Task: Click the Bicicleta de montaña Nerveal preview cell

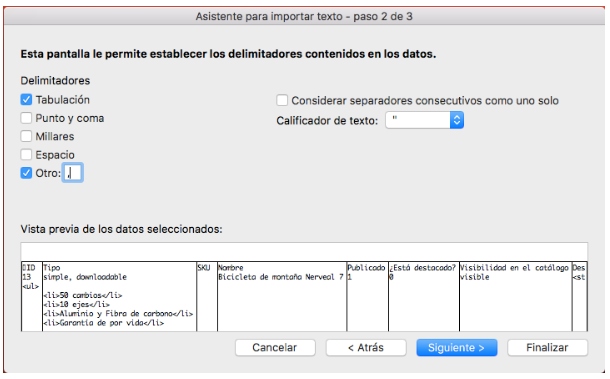Action: pyautogui.click(x=281, y=277)
